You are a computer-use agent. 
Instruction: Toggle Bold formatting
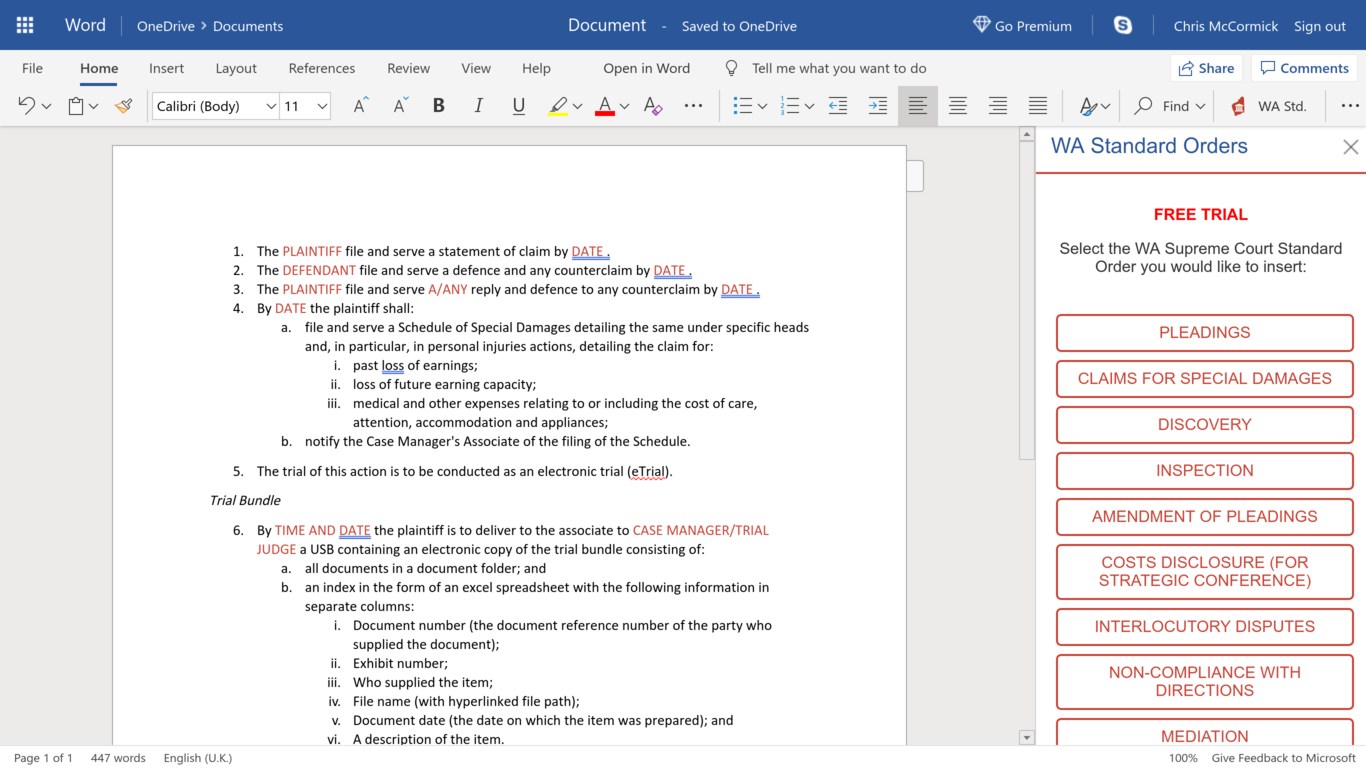pos(438,106)
